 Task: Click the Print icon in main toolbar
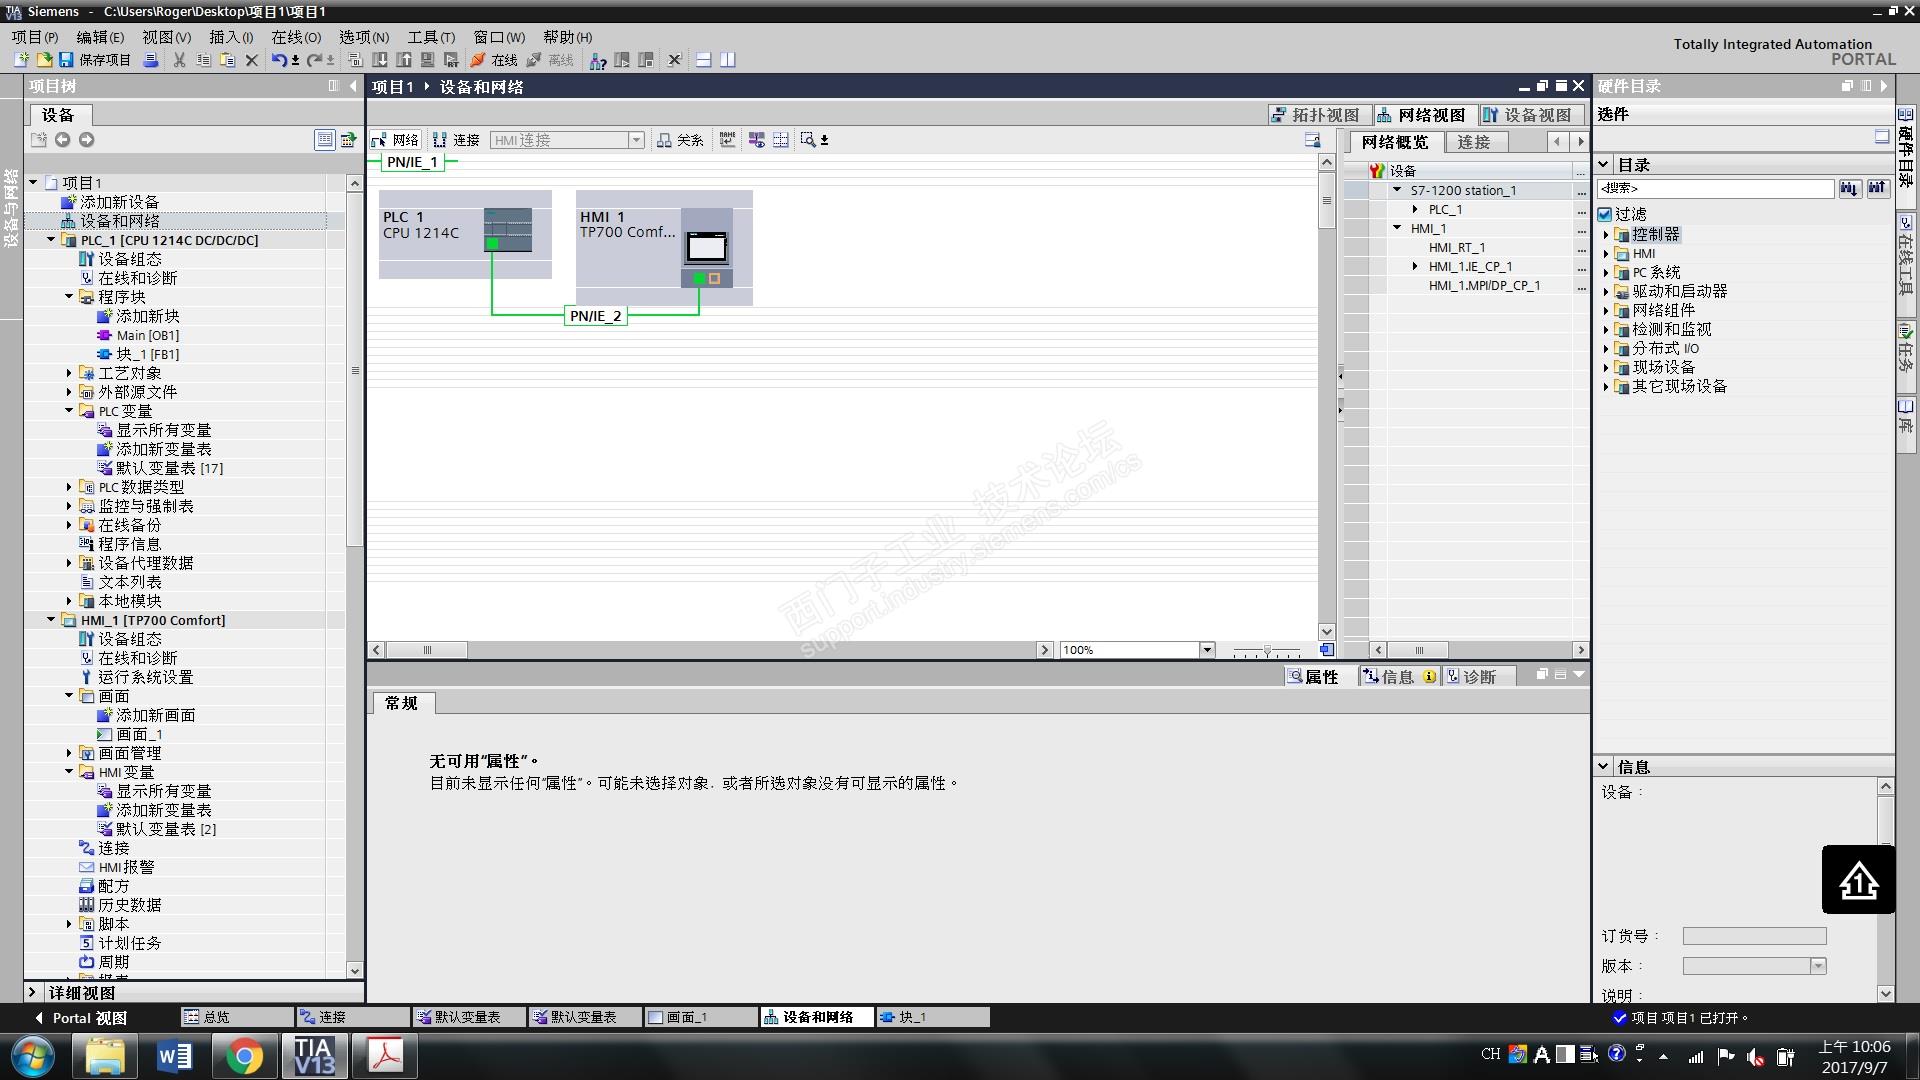[151, 60]
